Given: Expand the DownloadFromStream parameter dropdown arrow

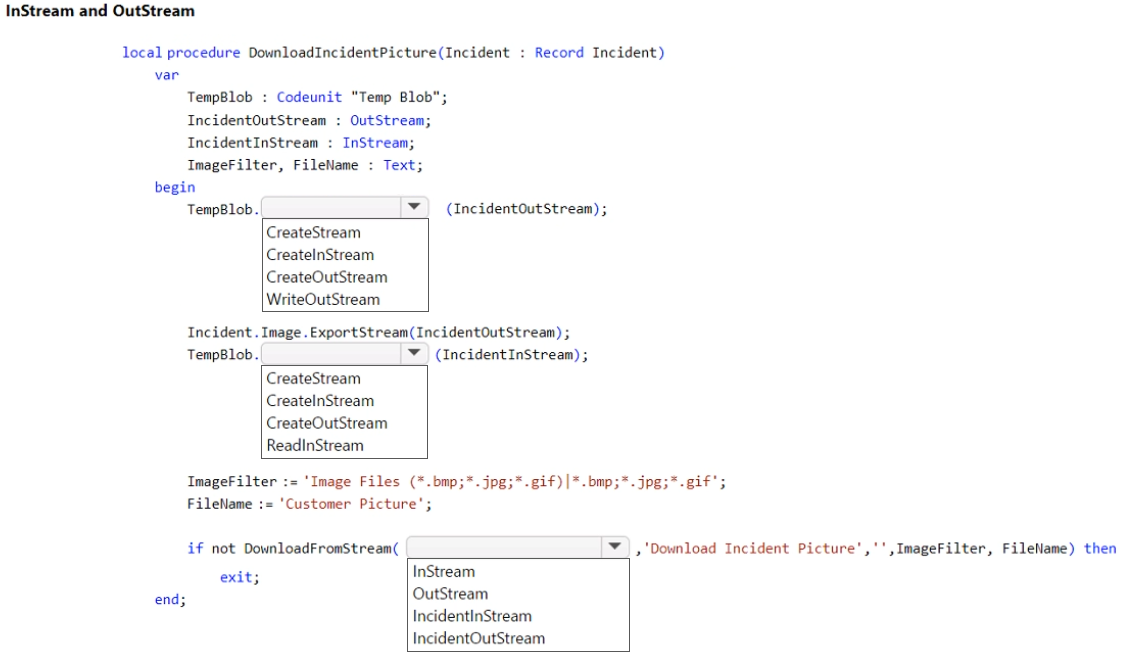Looking at the screenshot, I should coord(614,547).
